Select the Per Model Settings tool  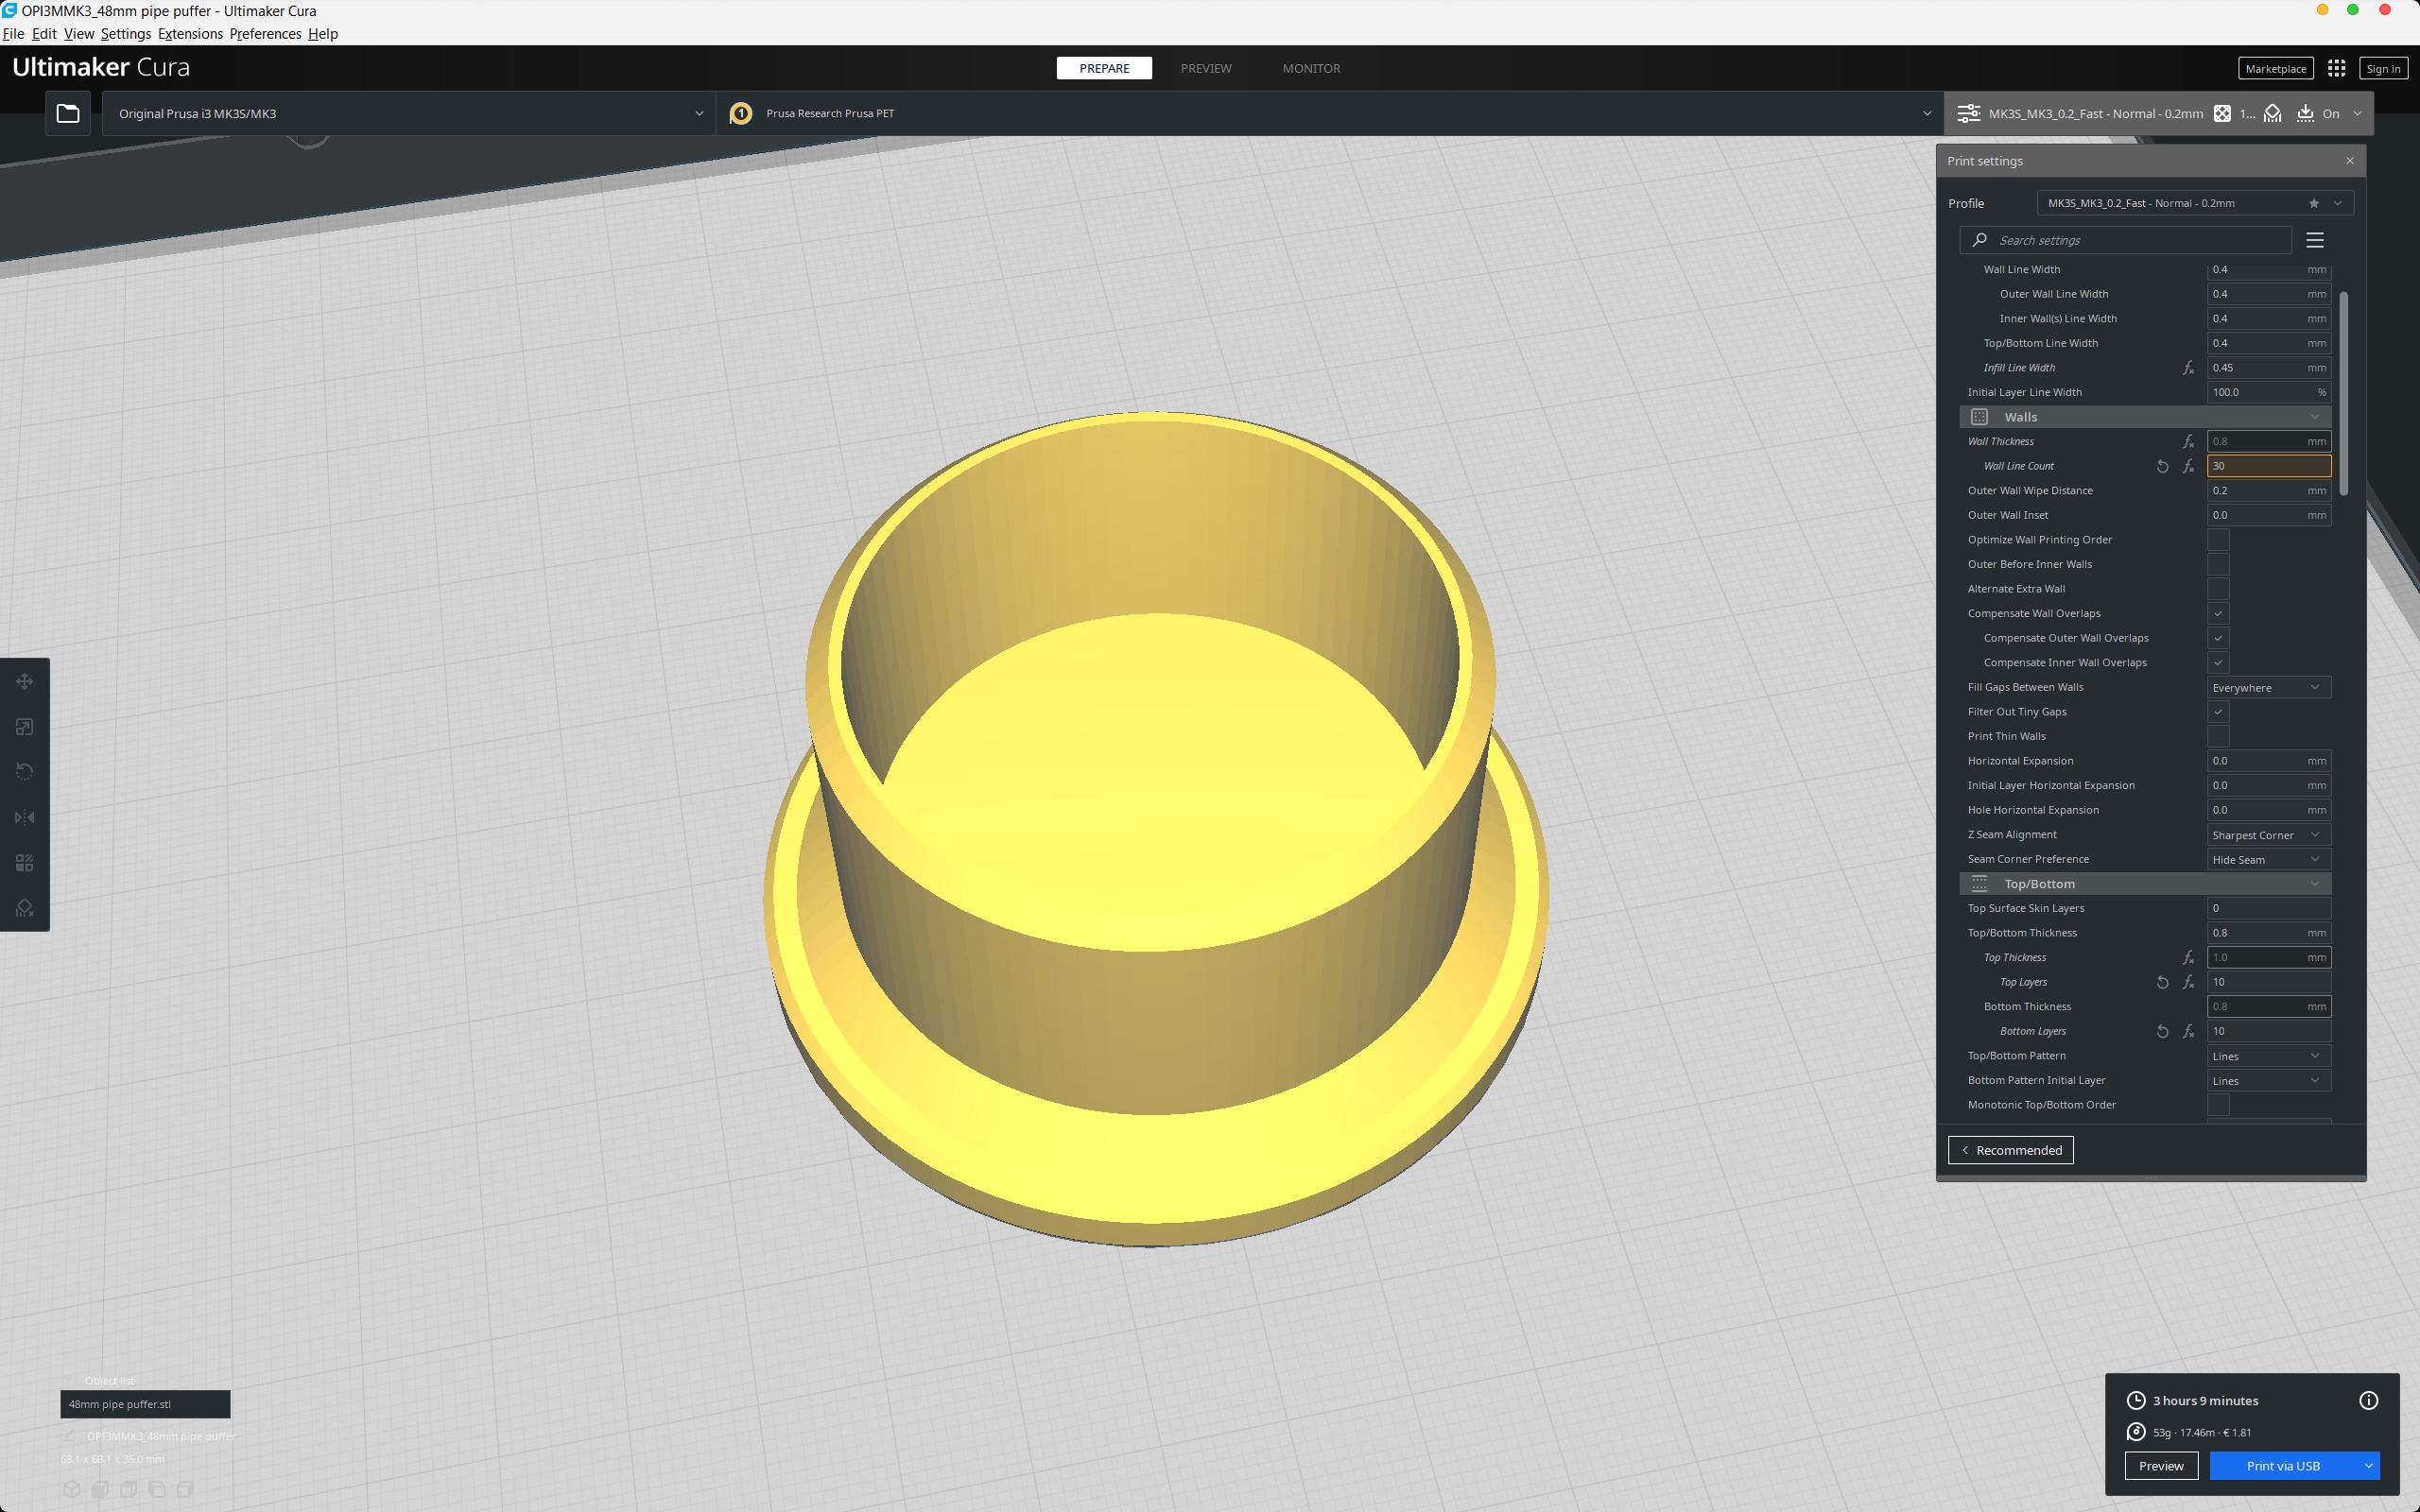pos(25,863)
